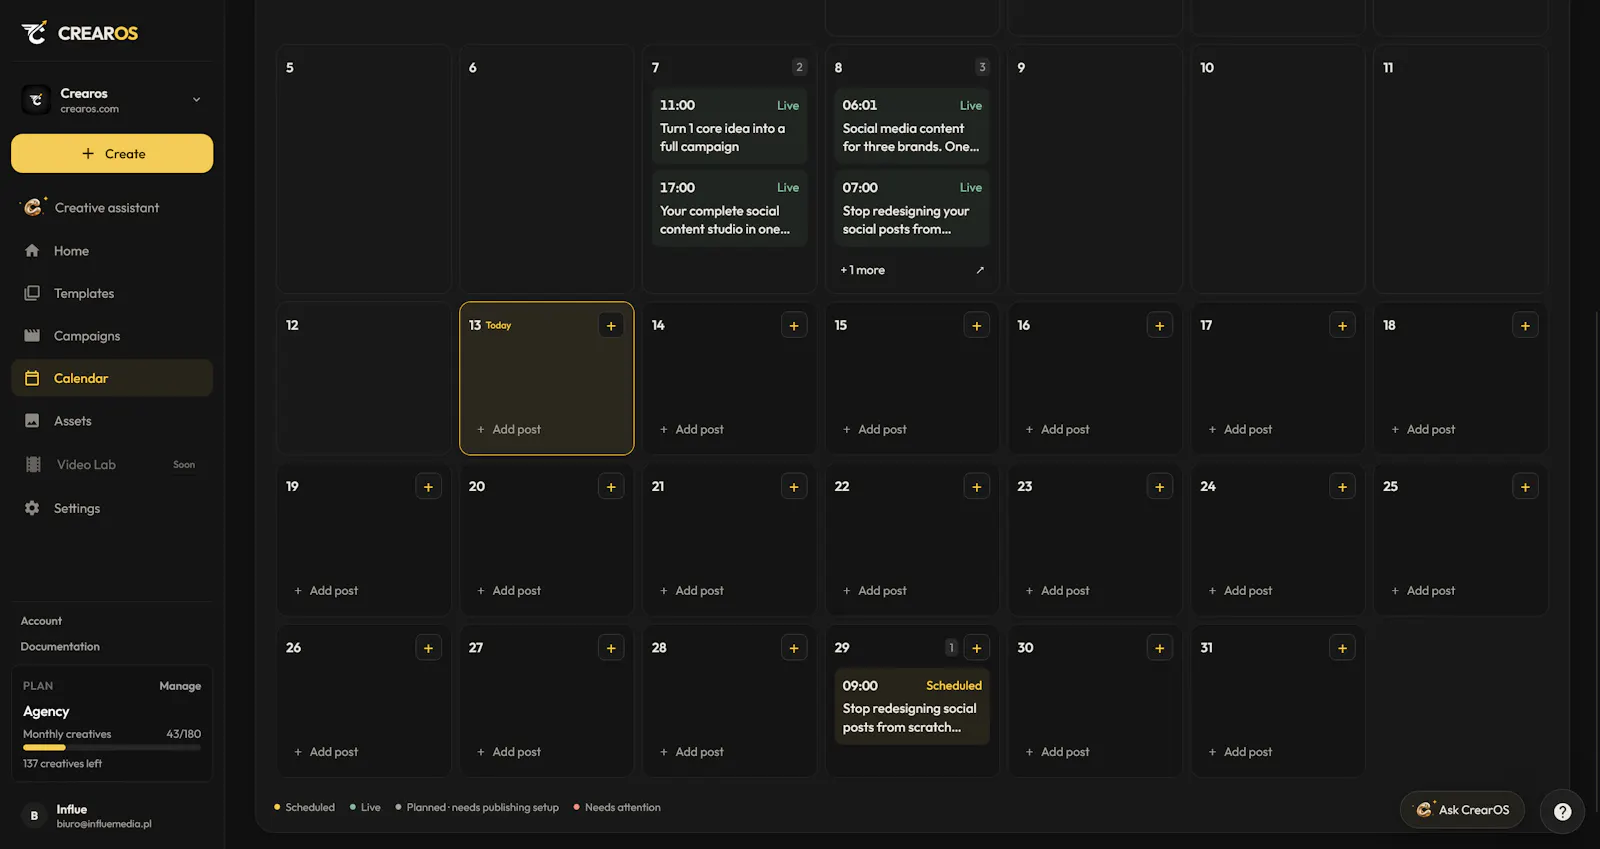The width and height of the screenshot is (1600, 849).
Task: Click plus icon on day 21
Action: (x=794, y=487)
